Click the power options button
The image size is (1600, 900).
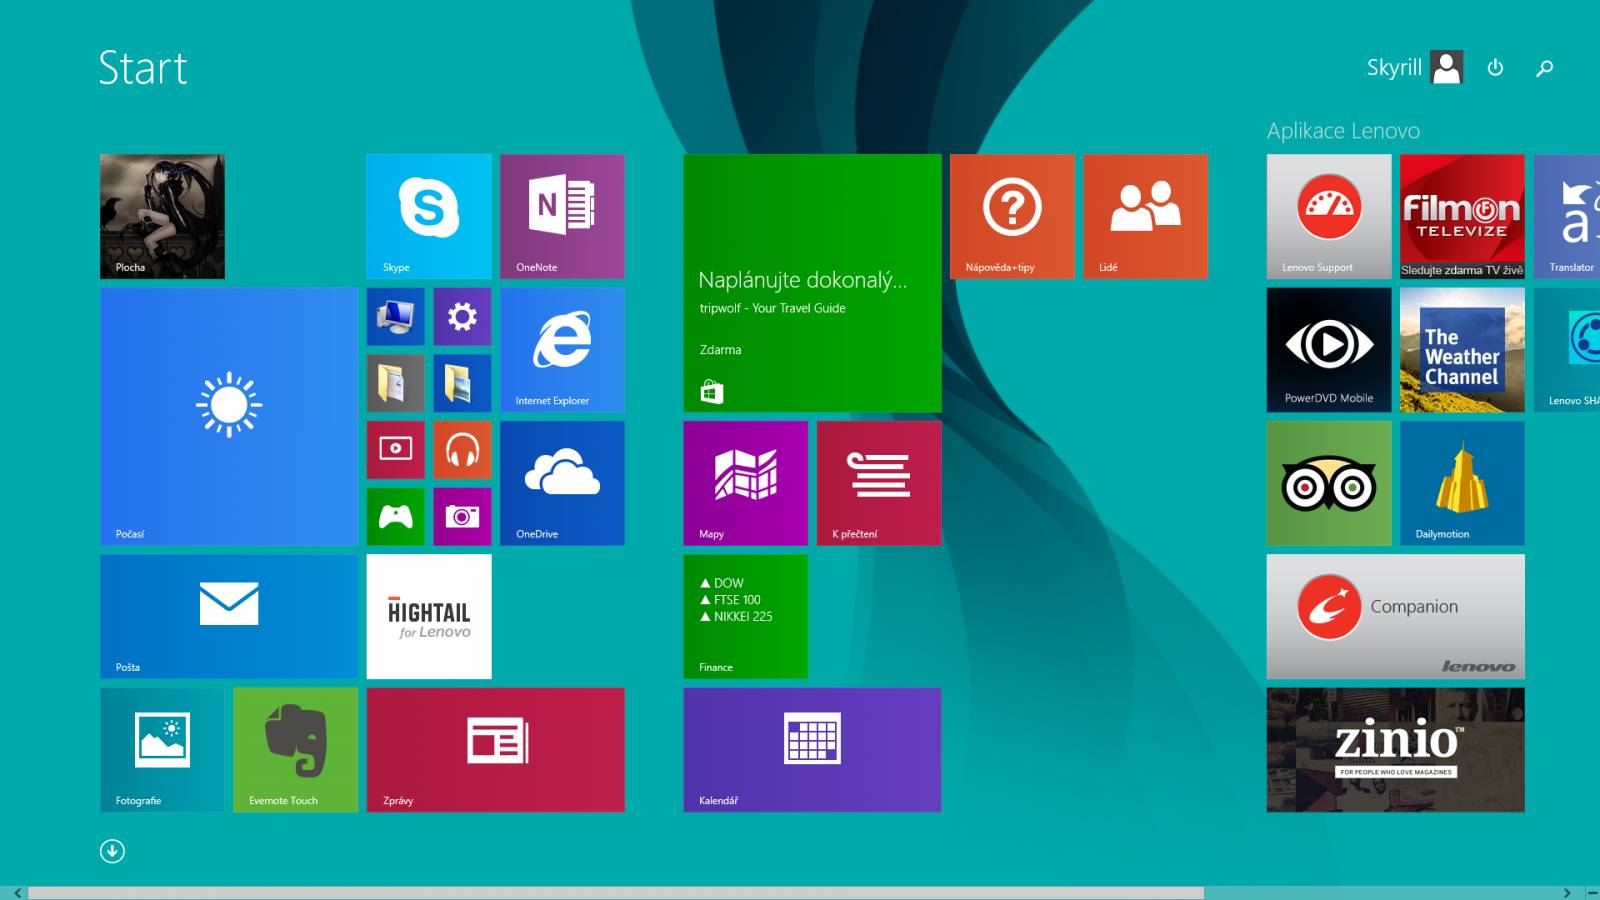pos(1495,68)
